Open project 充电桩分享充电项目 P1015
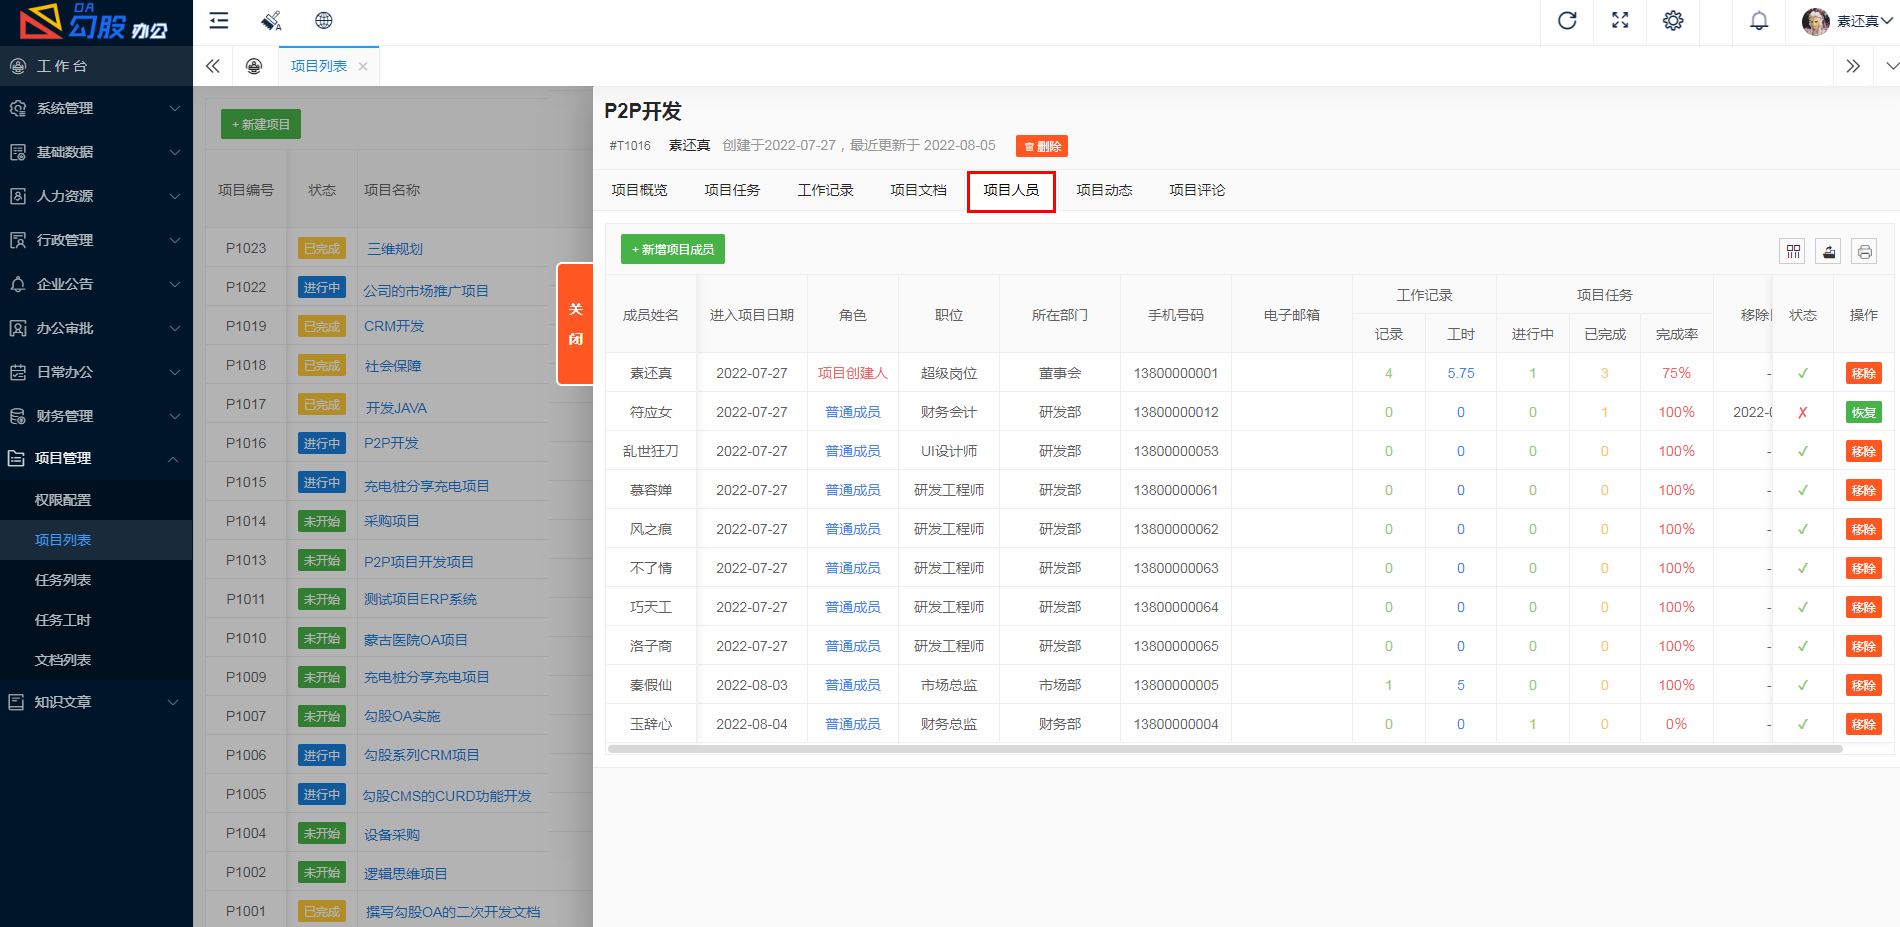 pyautogui.click(x=426, y=486)
